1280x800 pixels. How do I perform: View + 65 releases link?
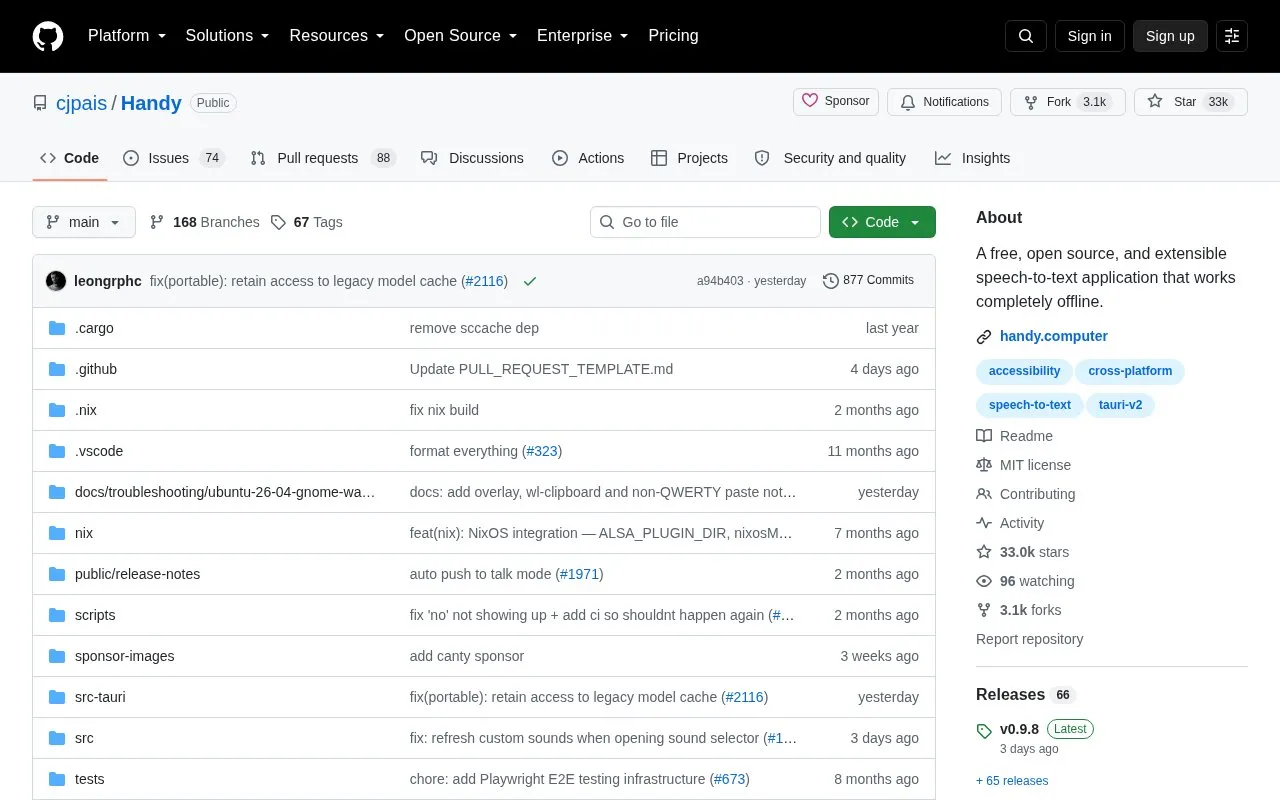tap(1012, 781)
